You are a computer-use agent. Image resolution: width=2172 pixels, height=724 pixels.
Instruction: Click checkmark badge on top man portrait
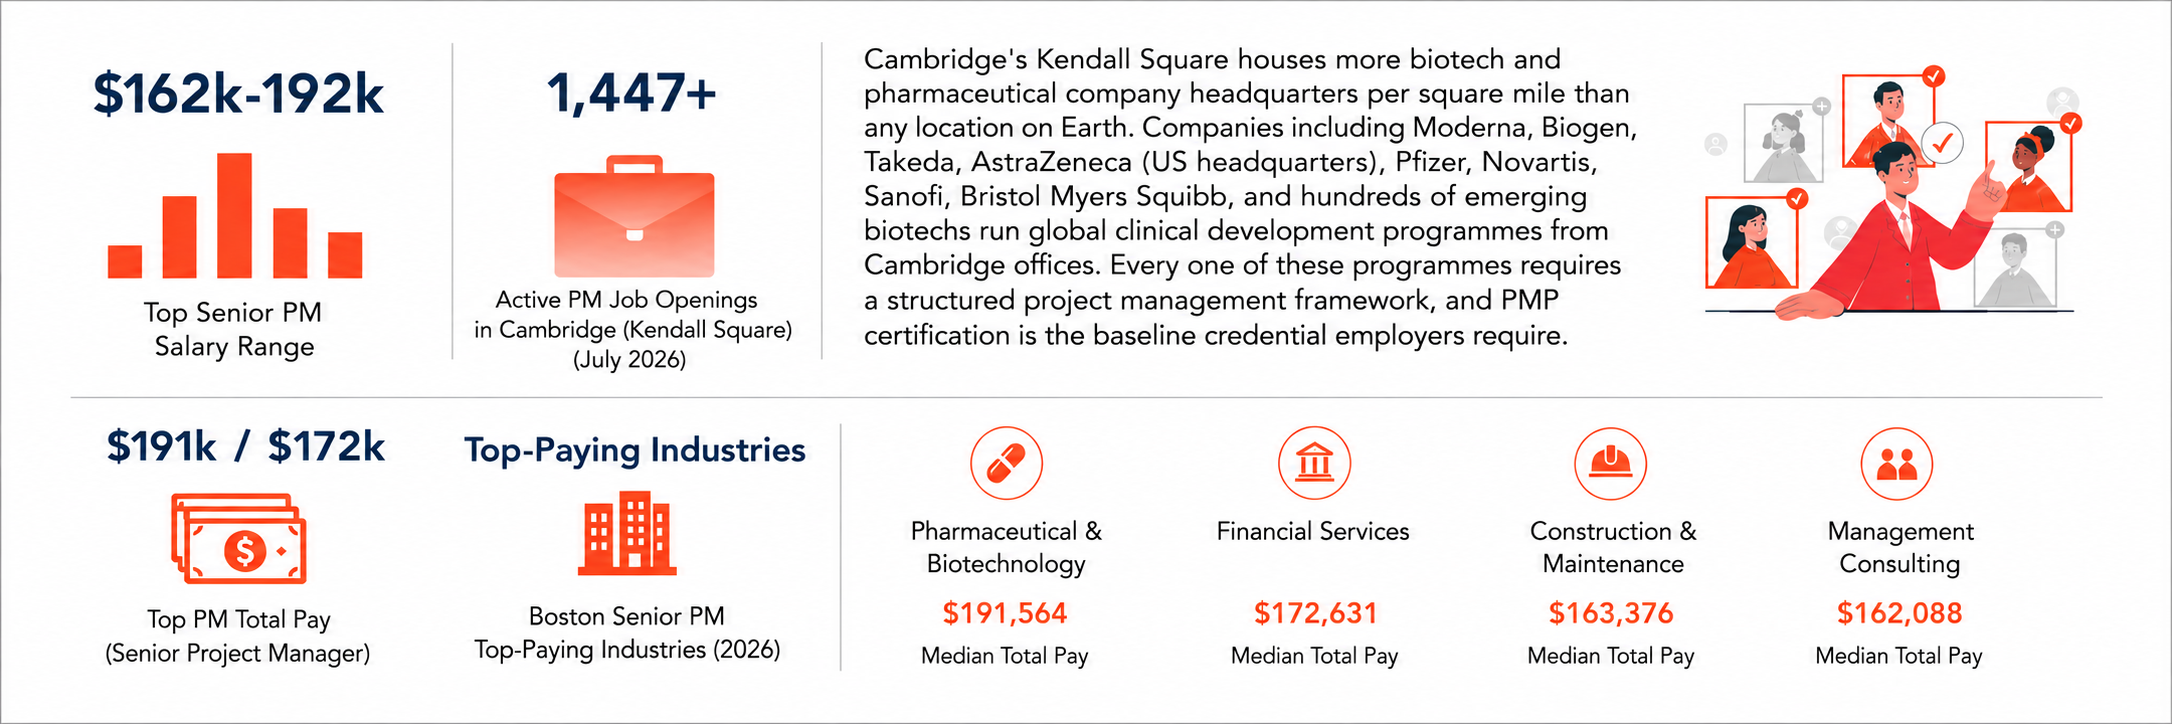point(1934,76)
